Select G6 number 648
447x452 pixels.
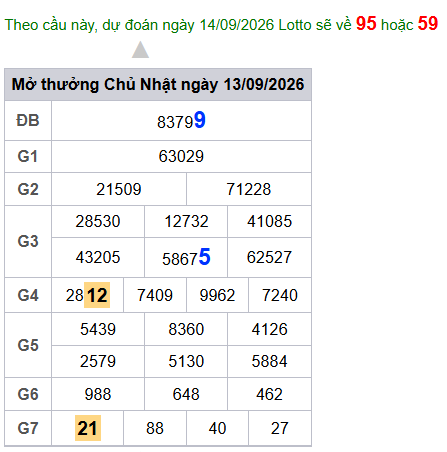tap(186, 394)
